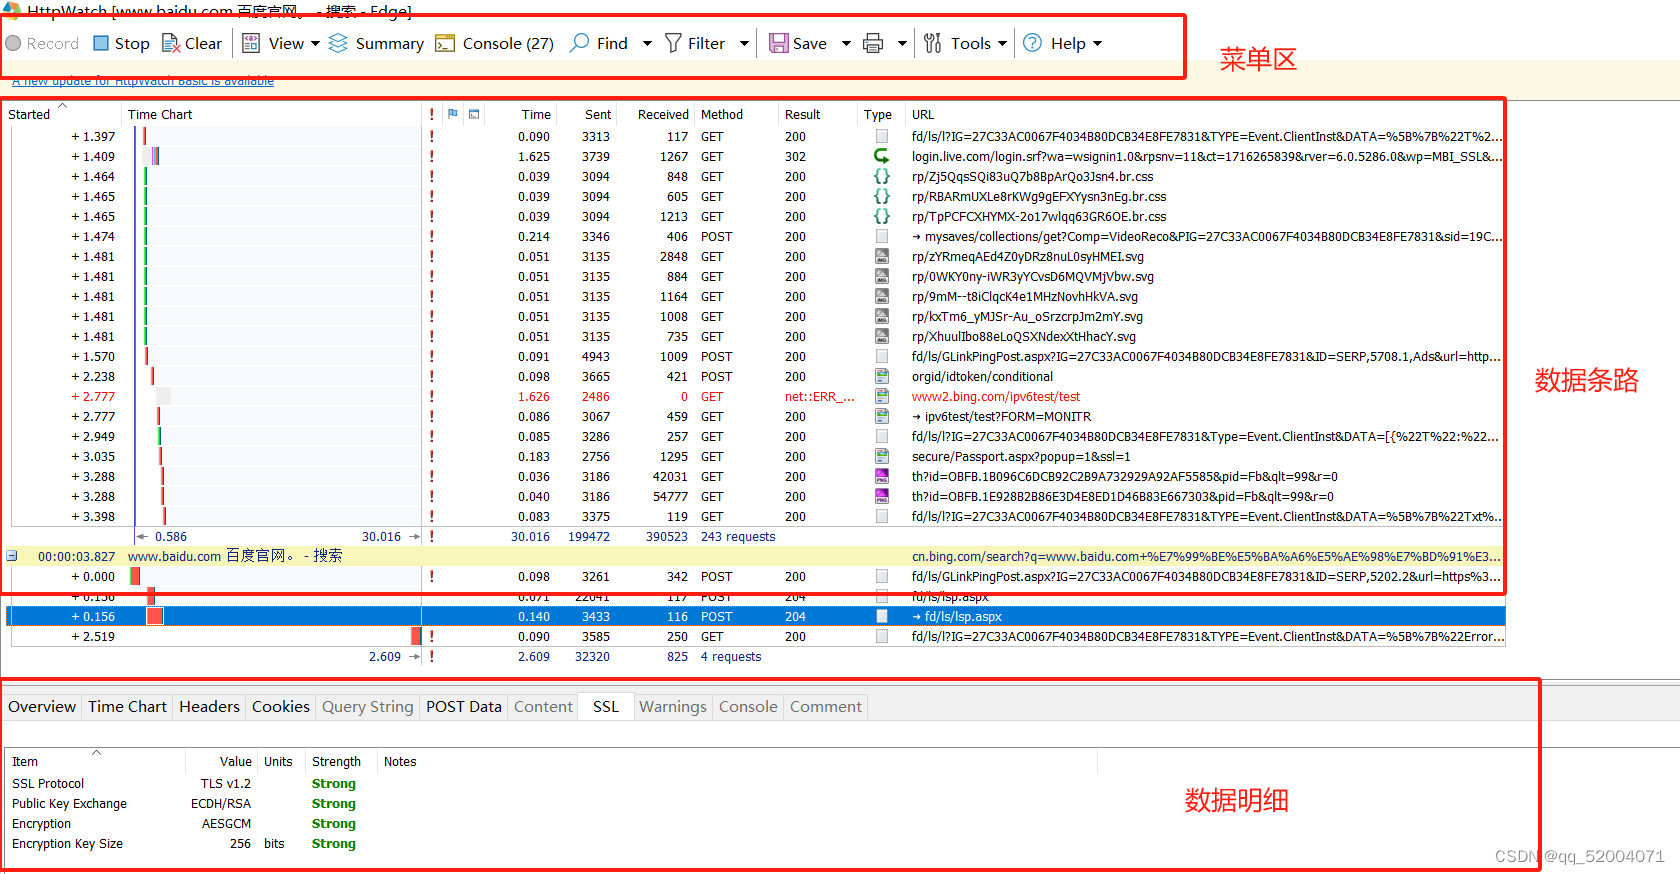This screenshot has height=874, width=1680.
Task: Click type icon of www2.bing.com/ipv6test/test row
Action: point(882,396)
